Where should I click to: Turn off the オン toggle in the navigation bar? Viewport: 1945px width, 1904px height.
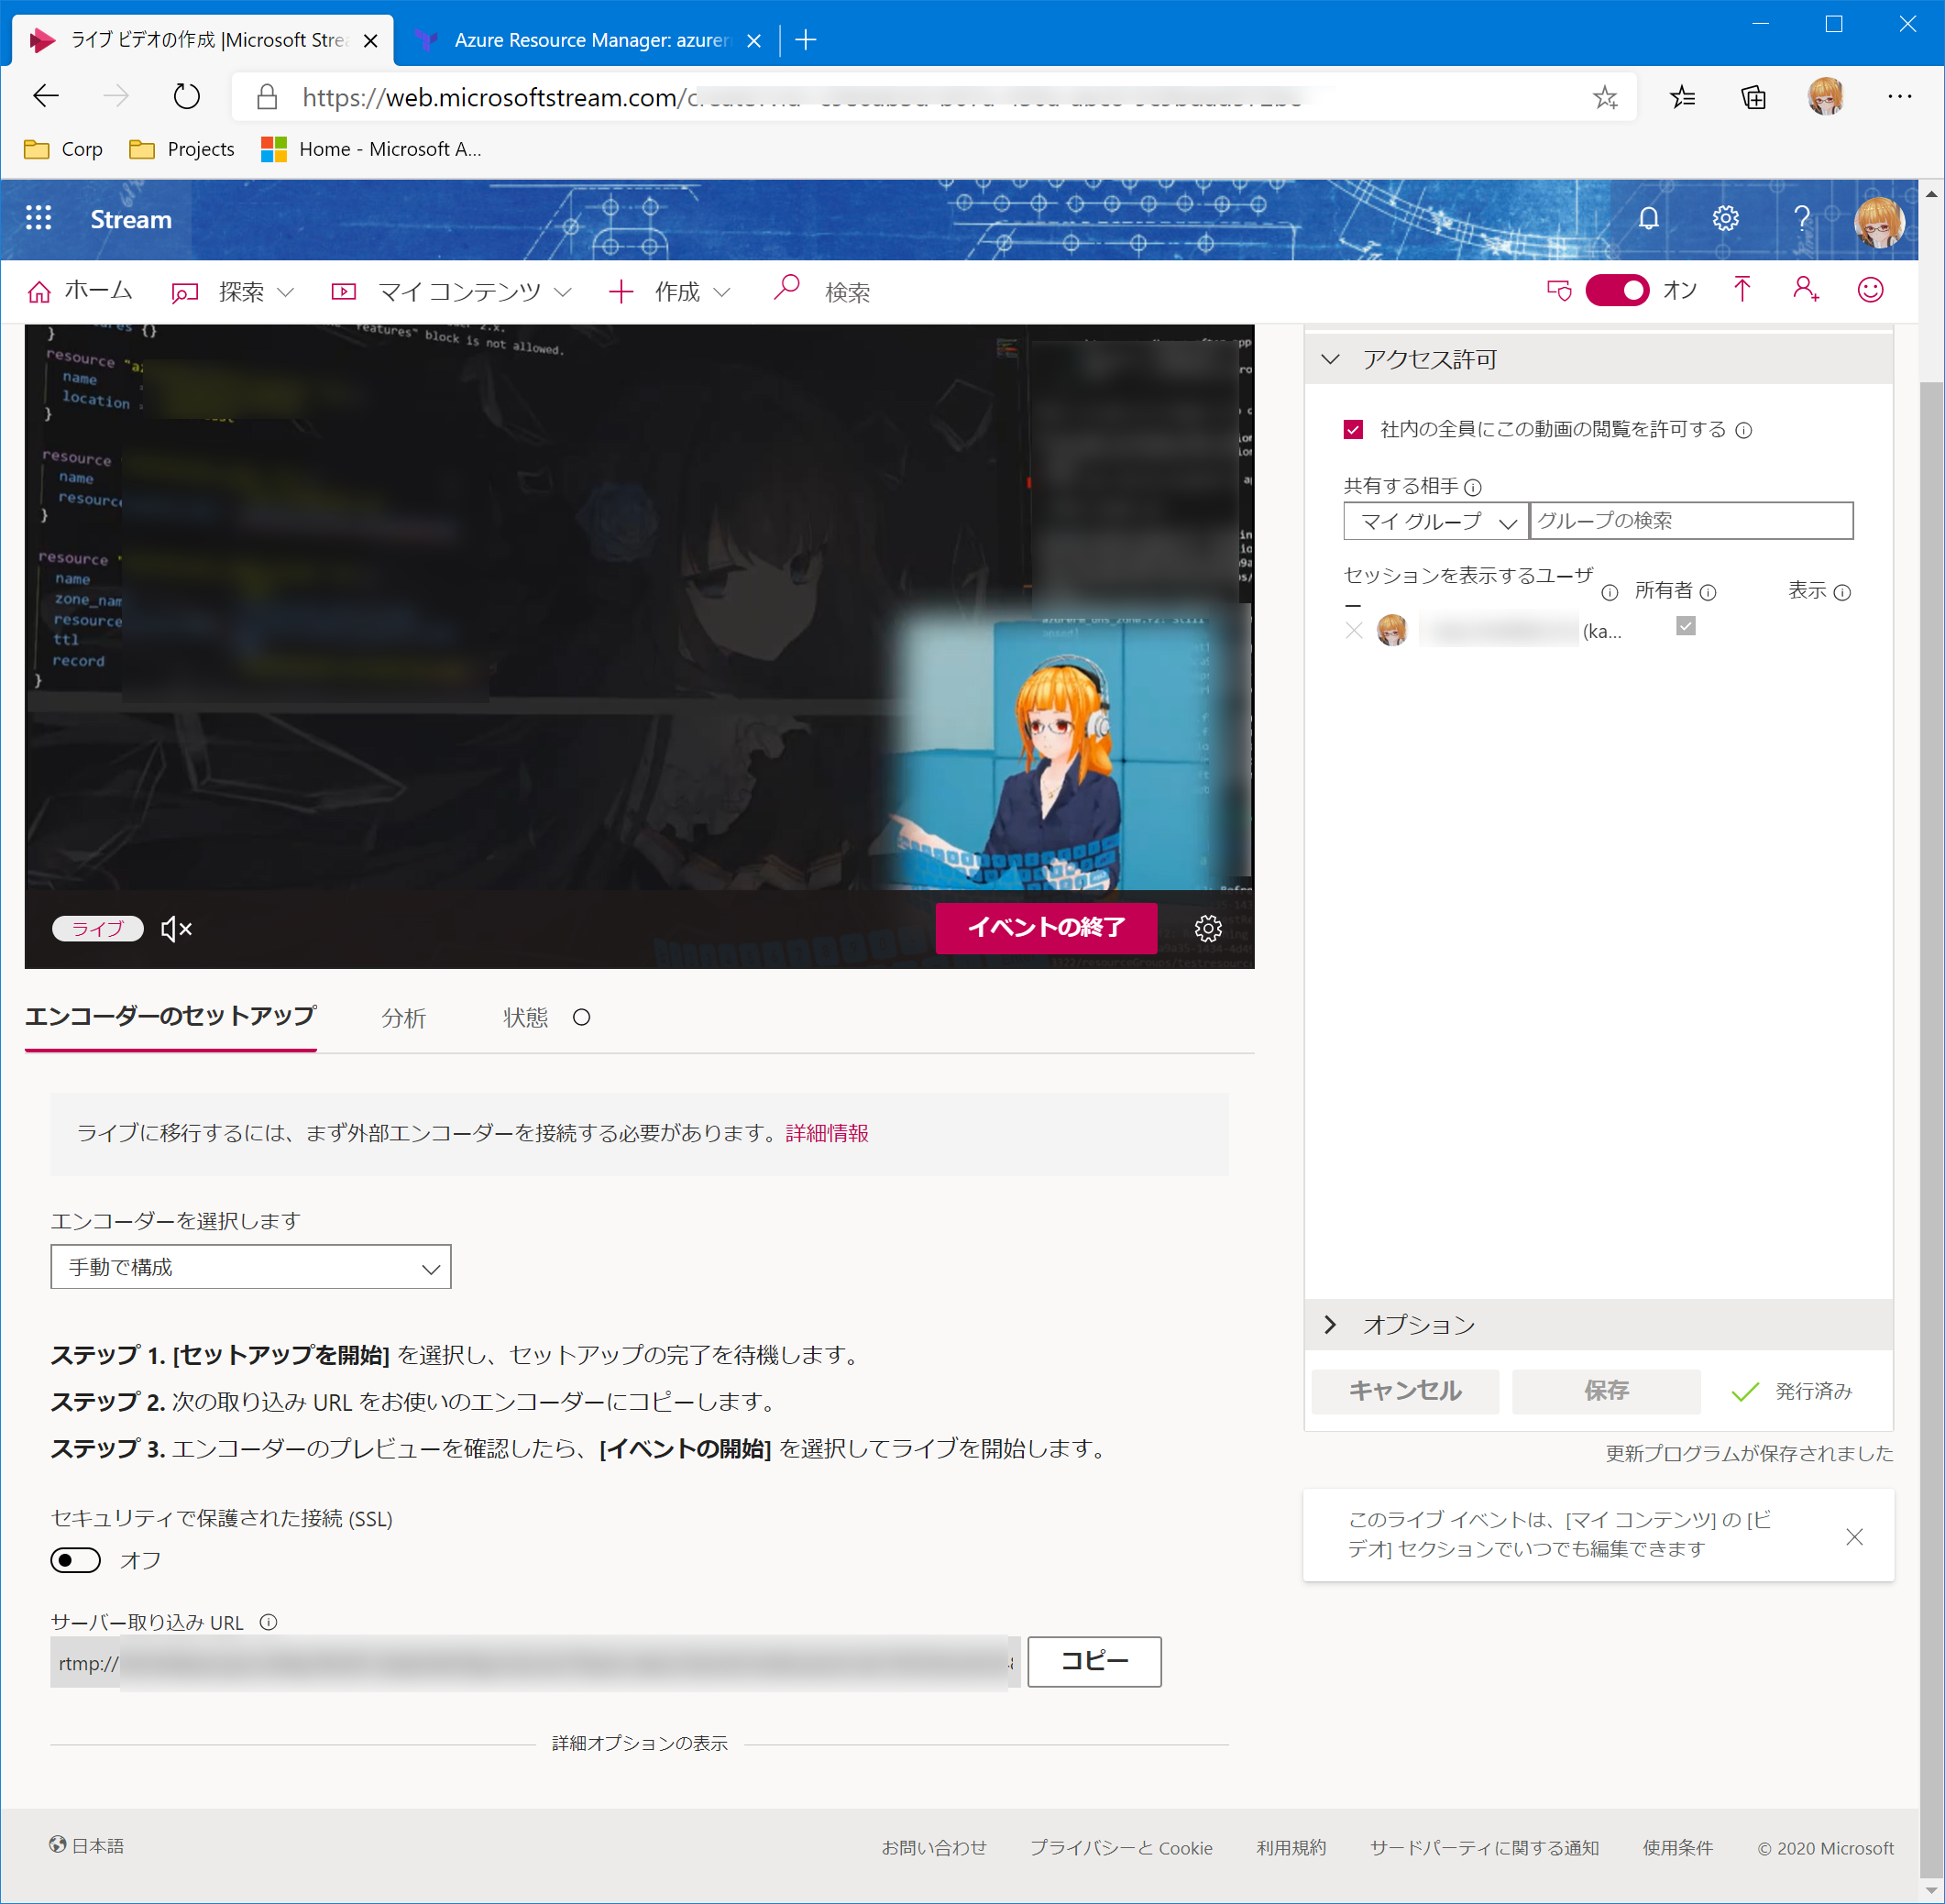(x=1616, y=291)
